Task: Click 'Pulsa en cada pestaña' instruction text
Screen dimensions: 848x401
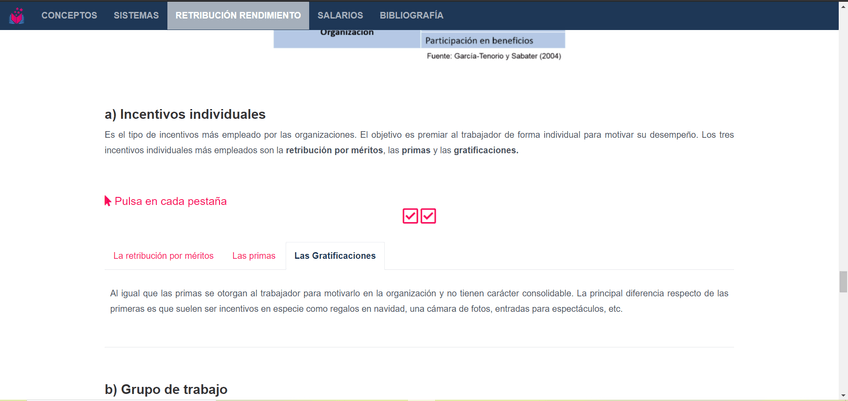Action: point(170,201)
